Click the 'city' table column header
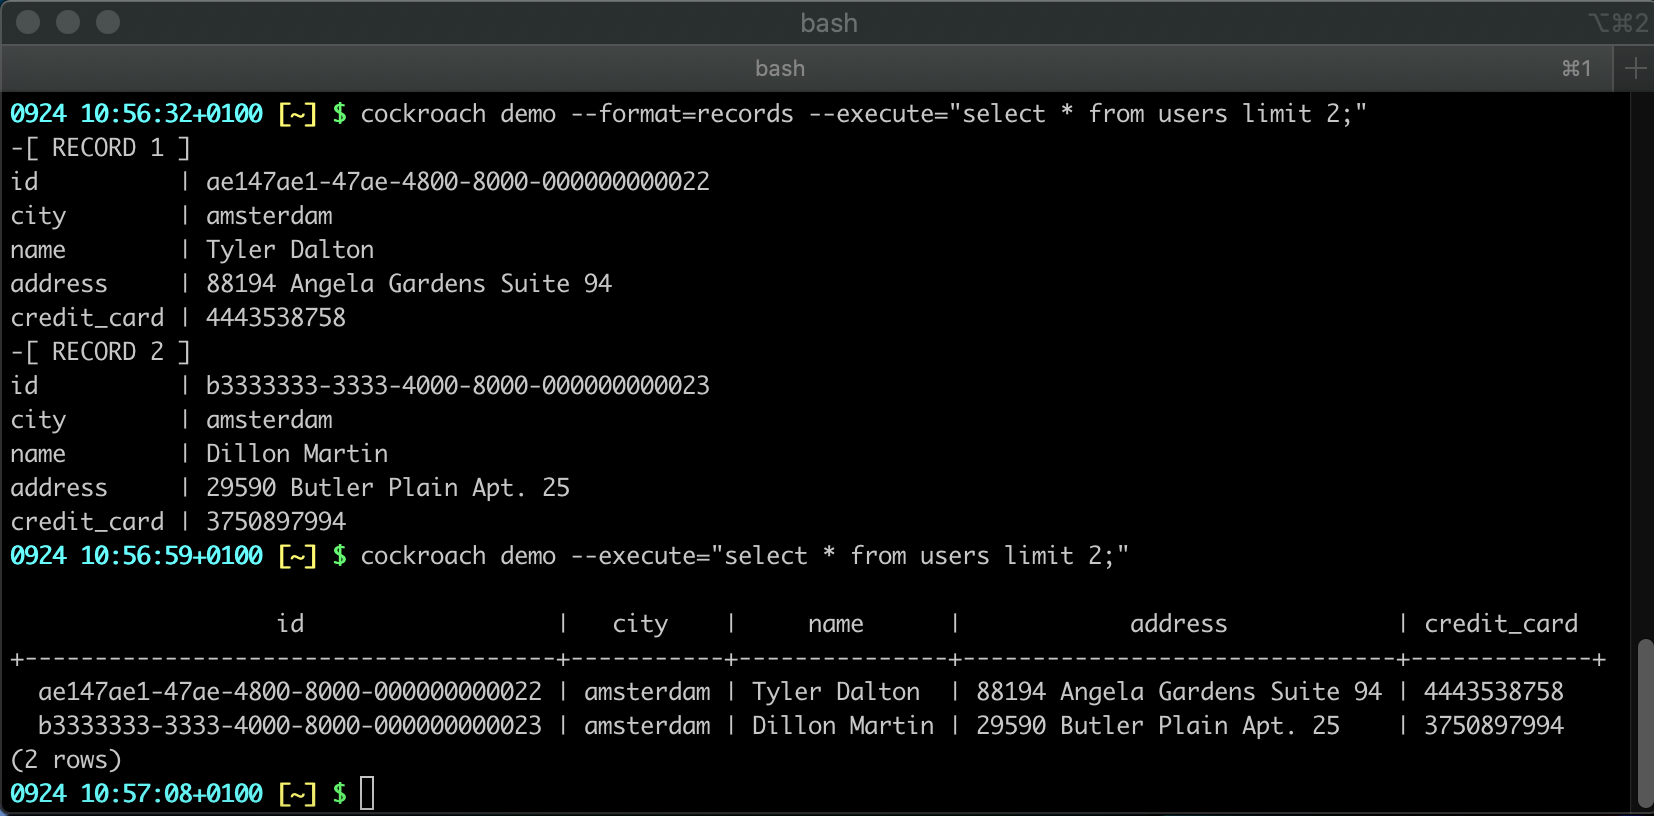Screen dimensions: 1654x816 point(640,624)
